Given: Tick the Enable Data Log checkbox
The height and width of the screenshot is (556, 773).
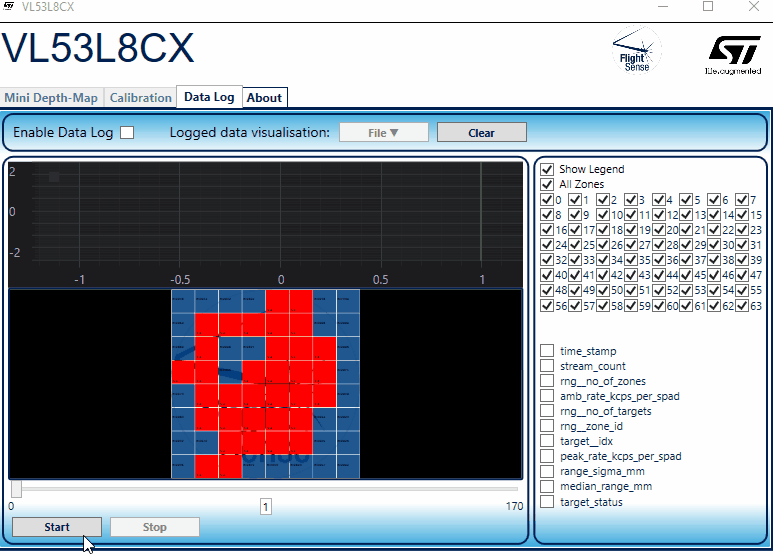Looking at the screenshot, I should click(x=127, y=133).
